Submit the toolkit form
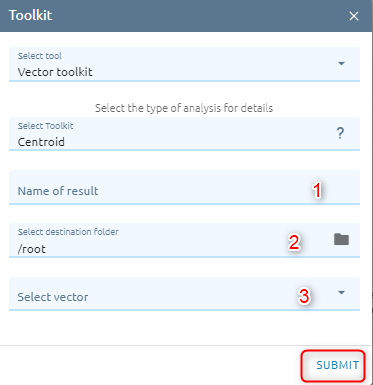Image resolution: width=373 pixels, height=385 pixels. [337, 365]
